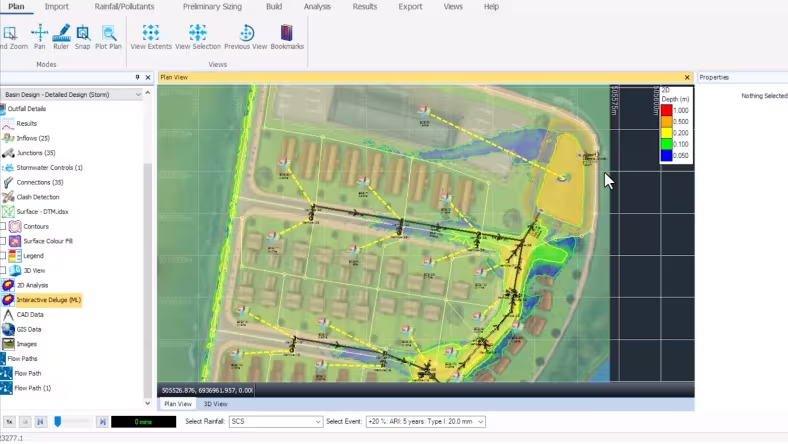
Task: Open the Analysis ribbon tab
Action: click(x=317, y=7)
